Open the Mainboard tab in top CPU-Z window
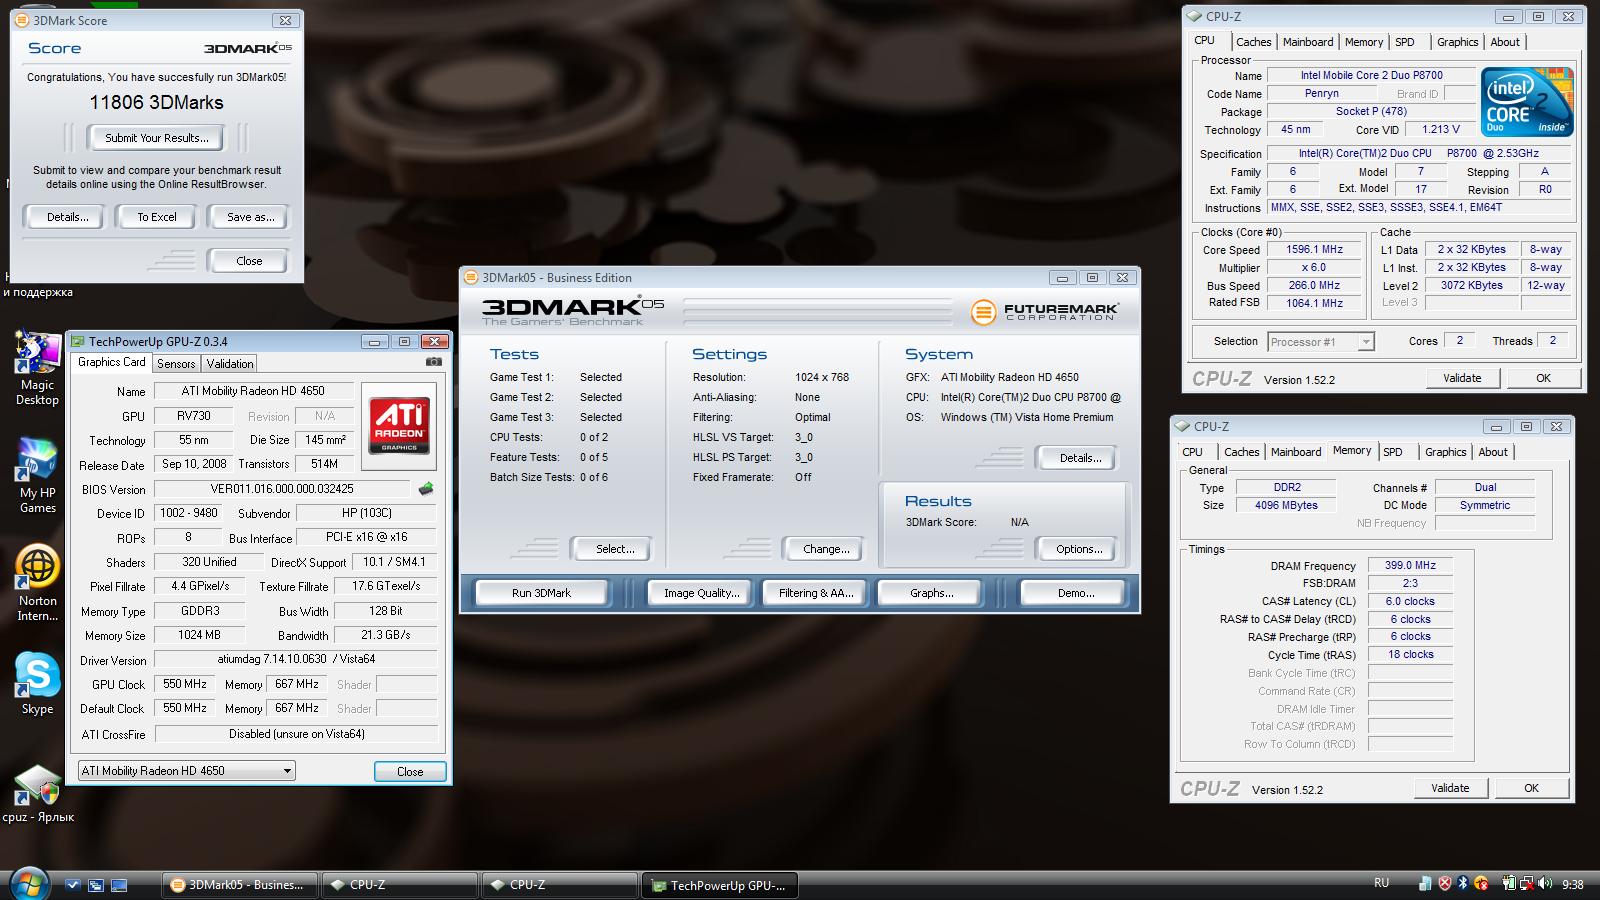The height and width of the screenshot is (900, 1600). pyautogui.click(x=1308, y=42)
